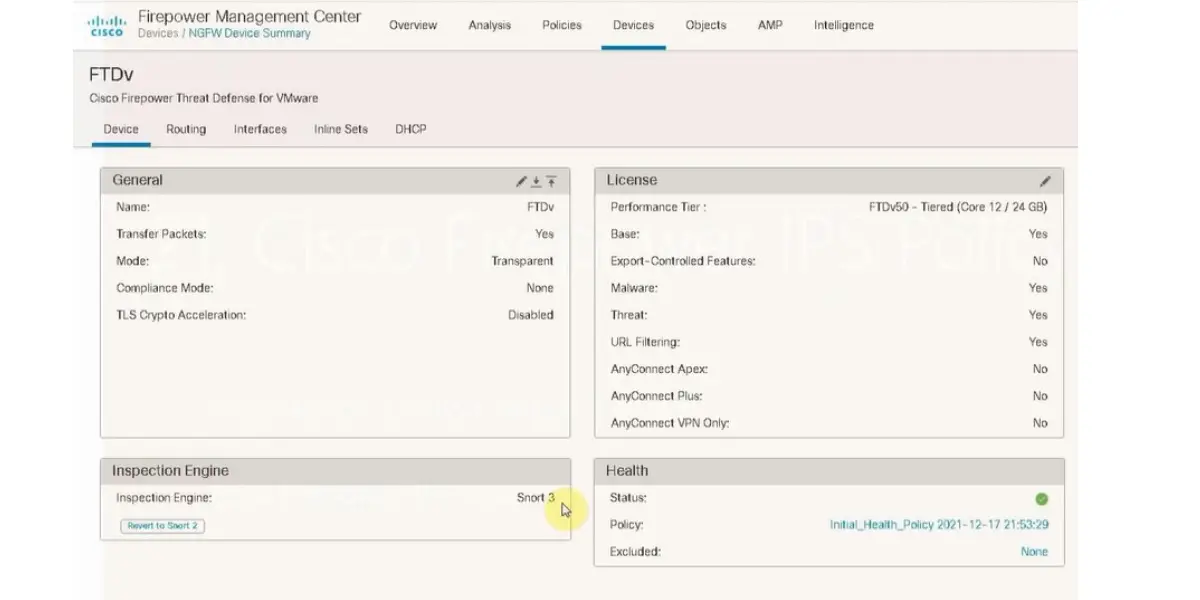Open the Intelligence menu

(844, 25)
